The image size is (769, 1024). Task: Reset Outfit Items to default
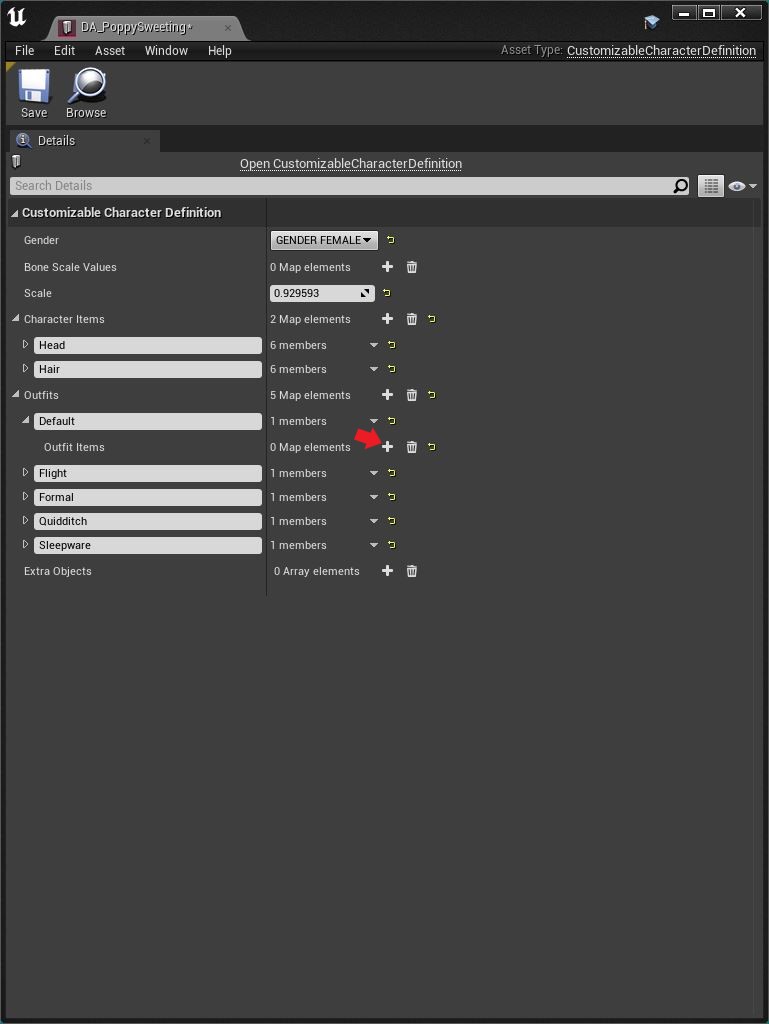click(432, 447)
